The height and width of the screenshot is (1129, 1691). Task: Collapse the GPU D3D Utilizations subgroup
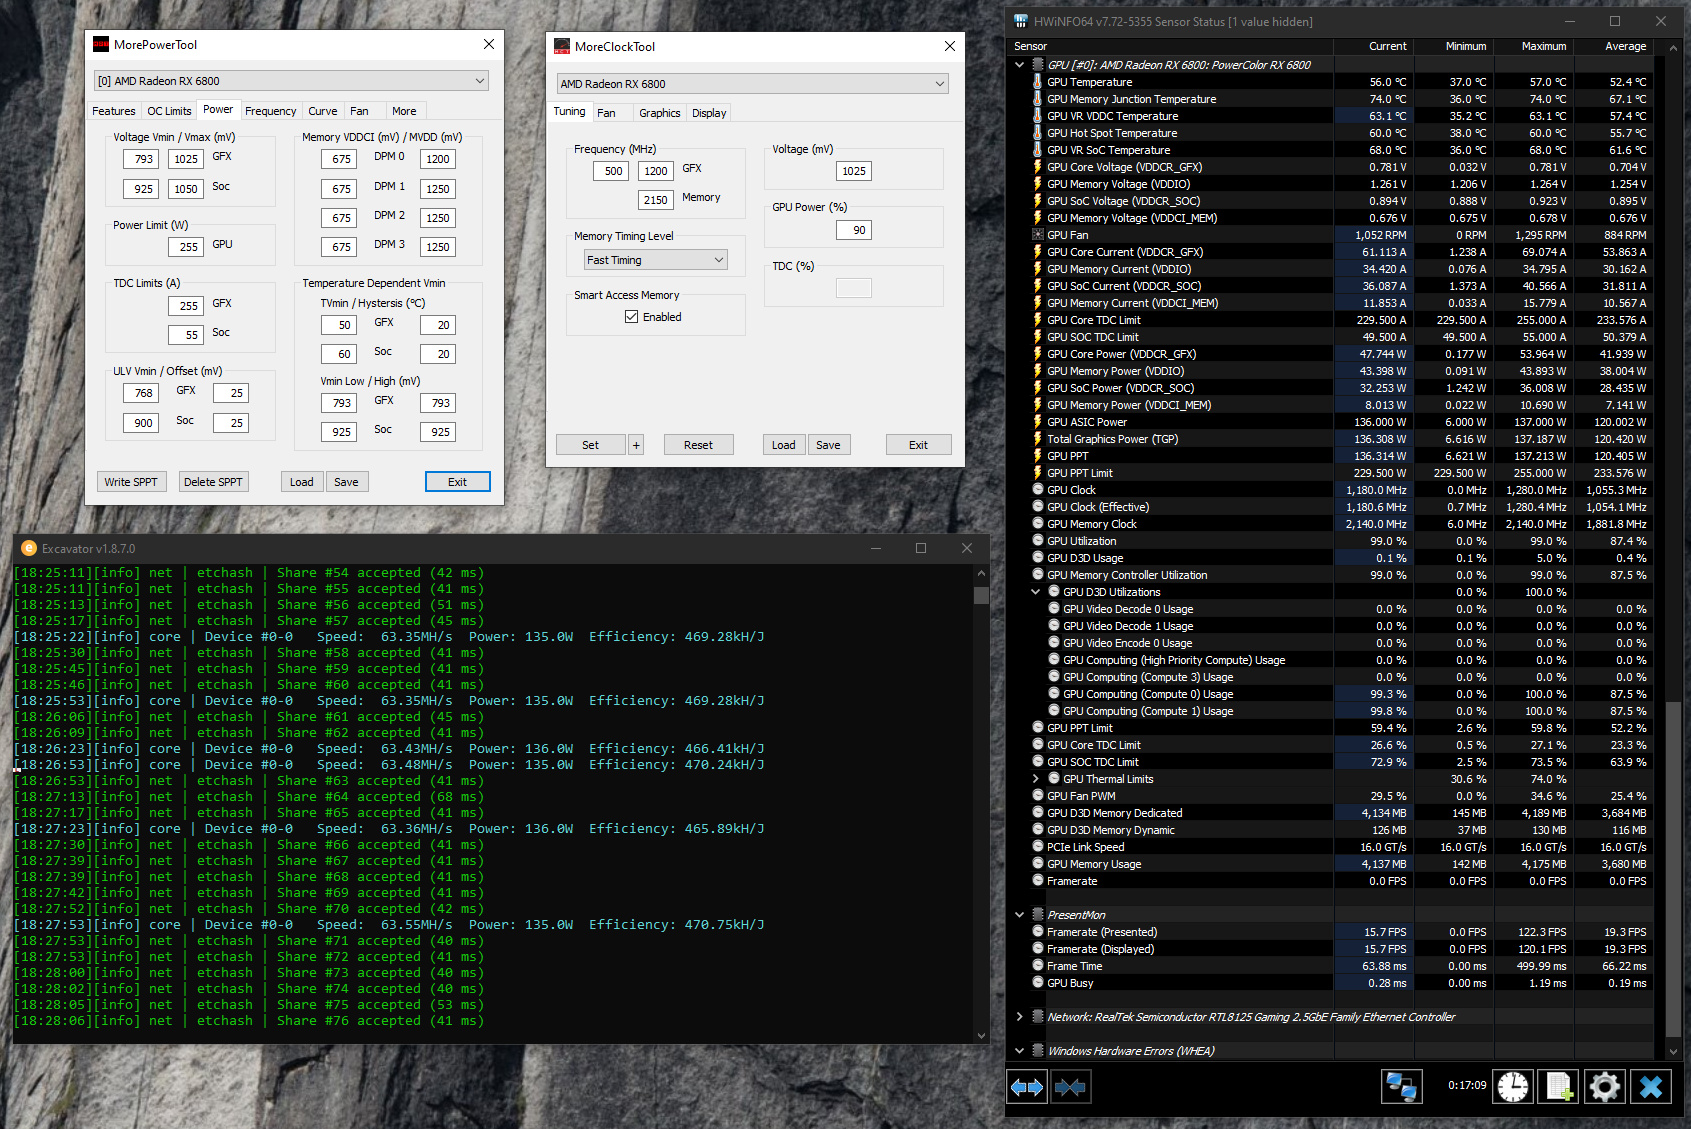(1036, 592)
